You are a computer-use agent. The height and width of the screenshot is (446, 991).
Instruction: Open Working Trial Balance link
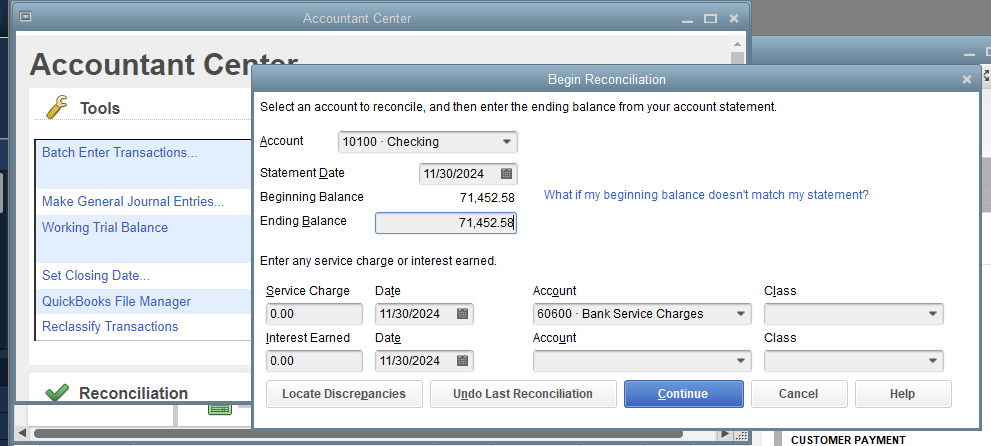[105, 227]
